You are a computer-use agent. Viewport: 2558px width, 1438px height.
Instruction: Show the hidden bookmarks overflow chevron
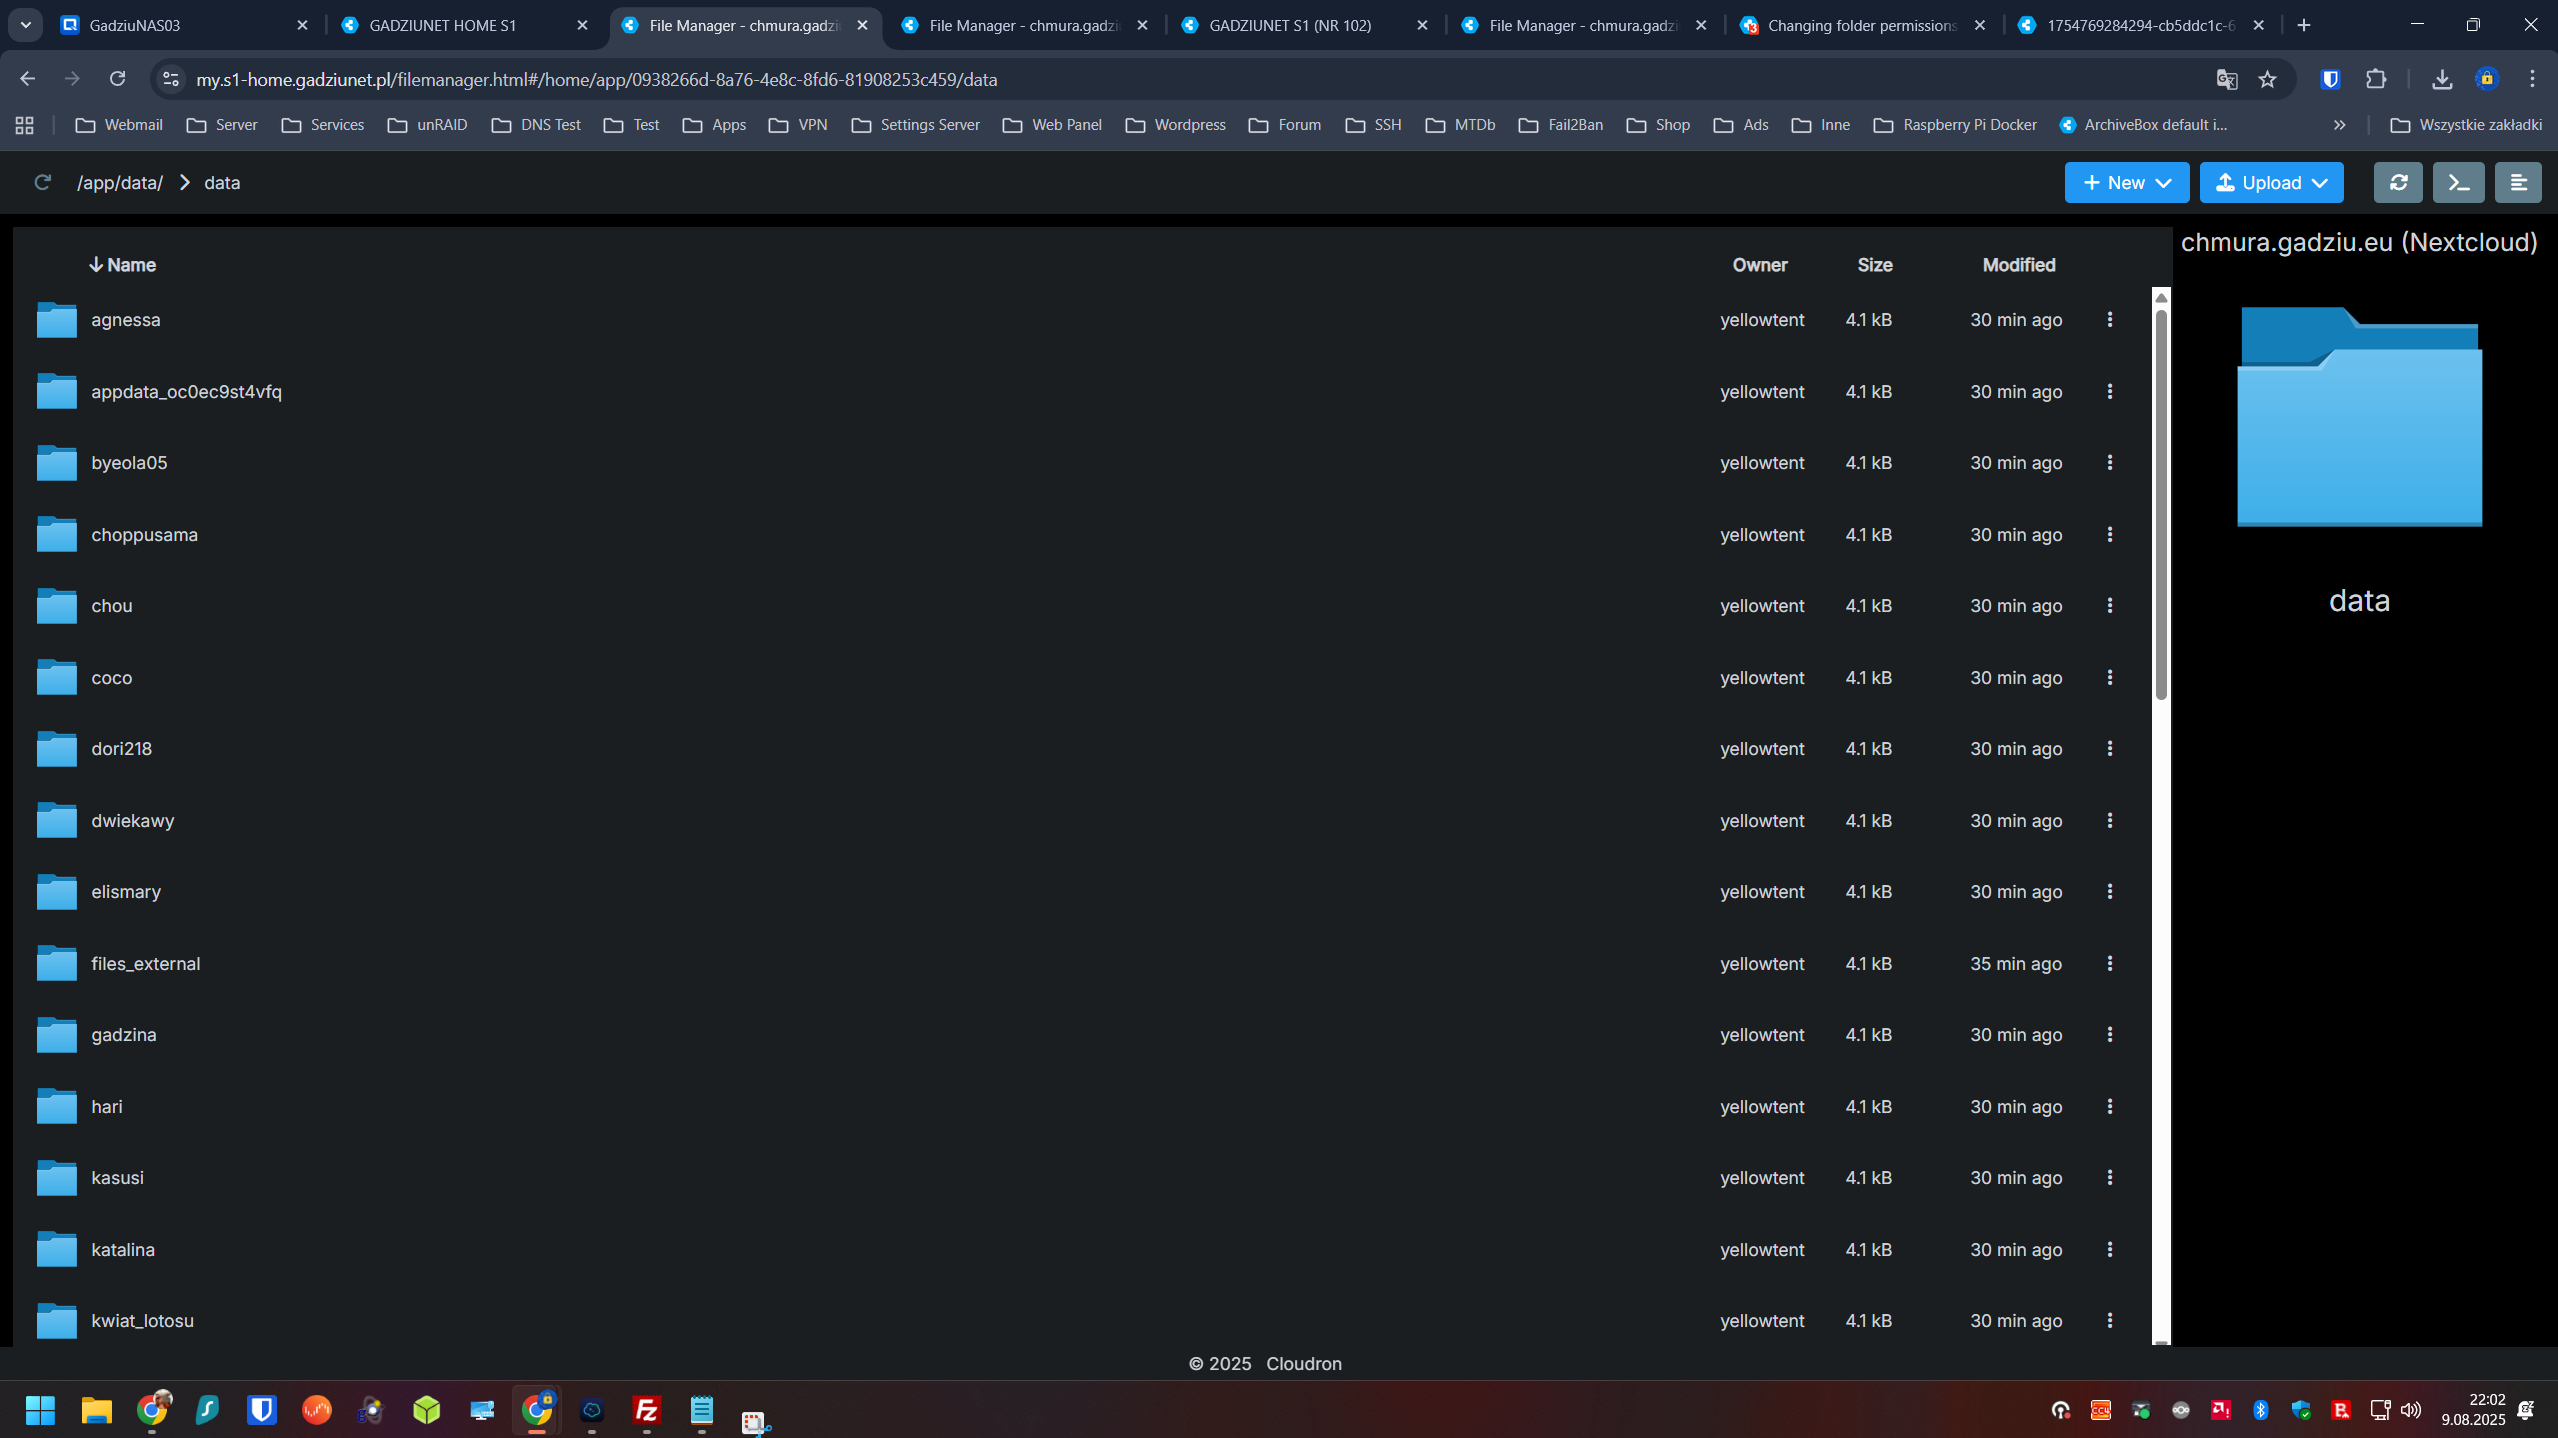(x=2339, y=125)
